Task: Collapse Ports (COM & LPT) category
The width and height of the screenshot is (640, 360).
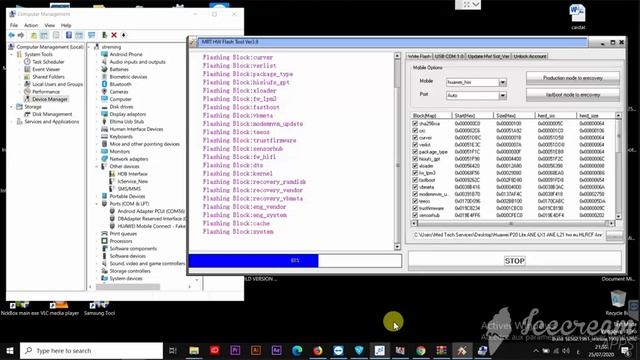Action: [x=98, y=204]
